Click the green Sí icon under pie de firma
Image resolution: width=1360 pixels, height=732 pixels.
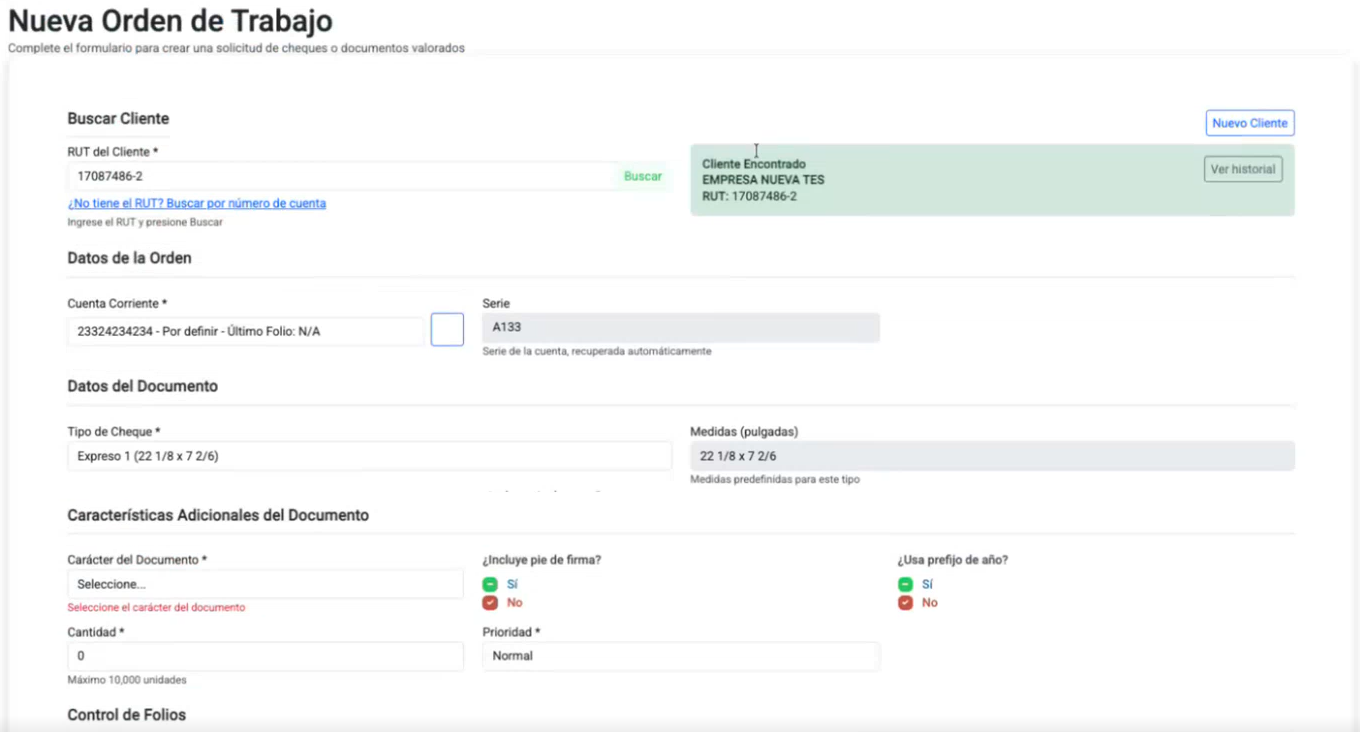tap(490, 584)
